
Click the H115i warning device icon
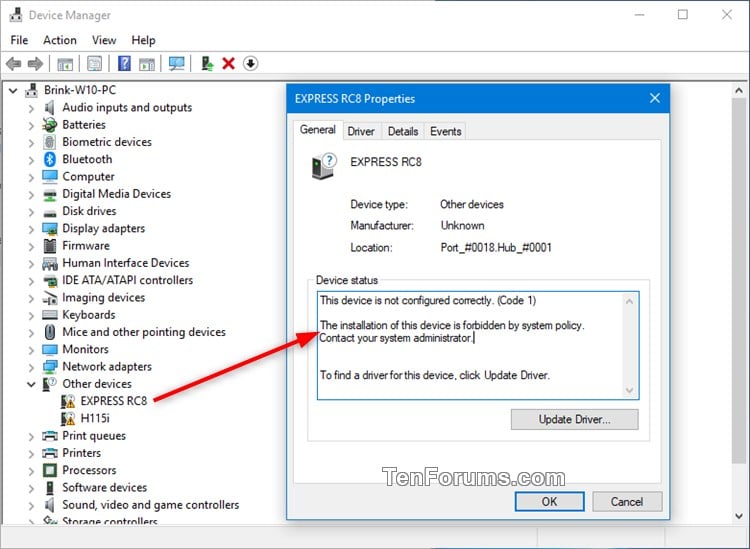[x=68, y=418]
